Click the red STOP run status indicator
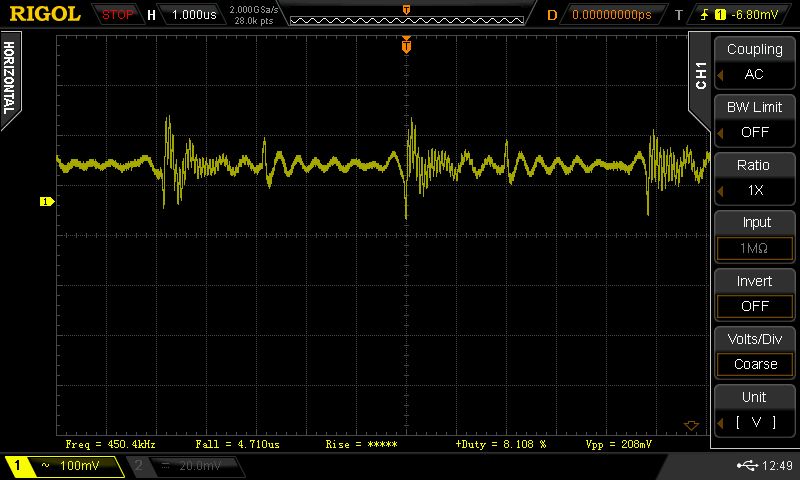 point(117,14)
